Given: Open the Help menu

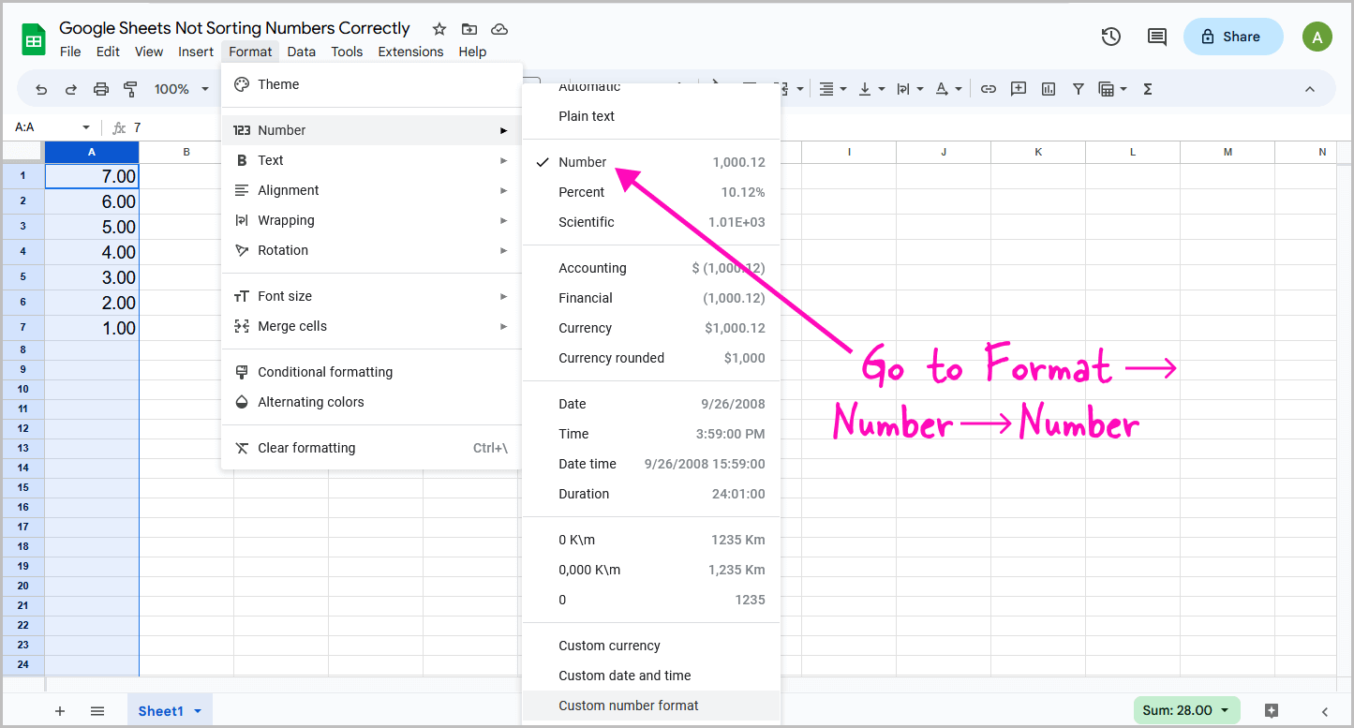Looking at the screenshot, I should 472,52.
